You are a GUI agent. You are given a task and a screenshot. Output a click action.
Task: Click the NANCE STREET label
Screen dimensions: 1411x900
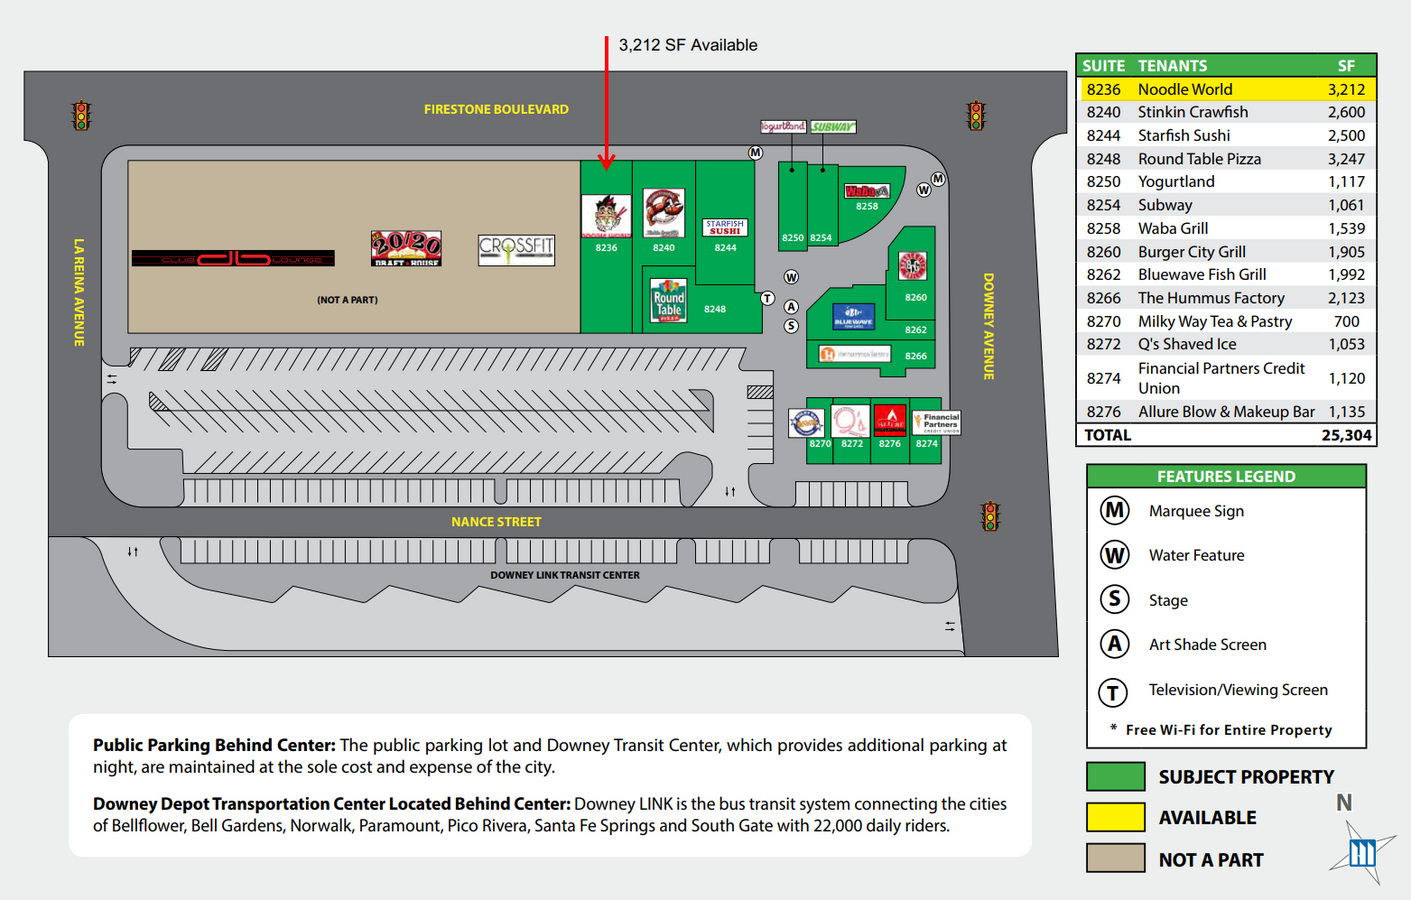[x=496, y=522]
